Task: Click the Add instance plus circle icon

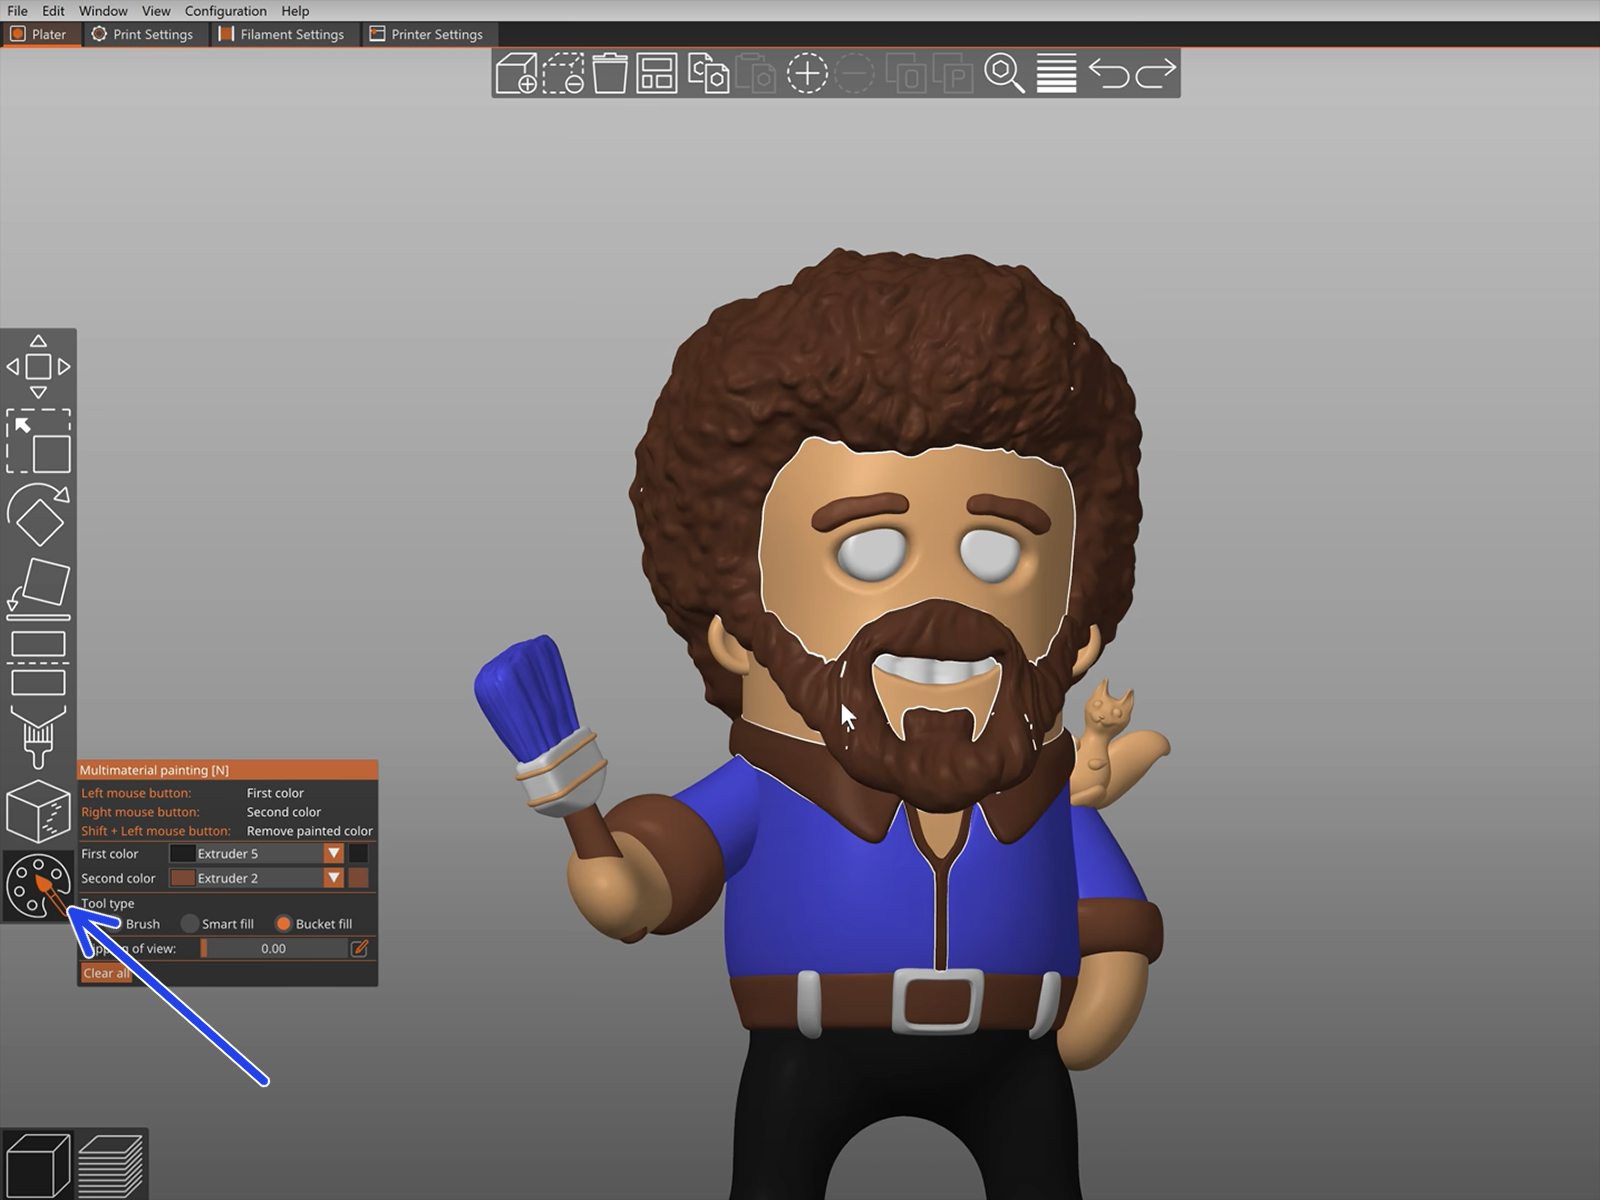Action: 807,74
